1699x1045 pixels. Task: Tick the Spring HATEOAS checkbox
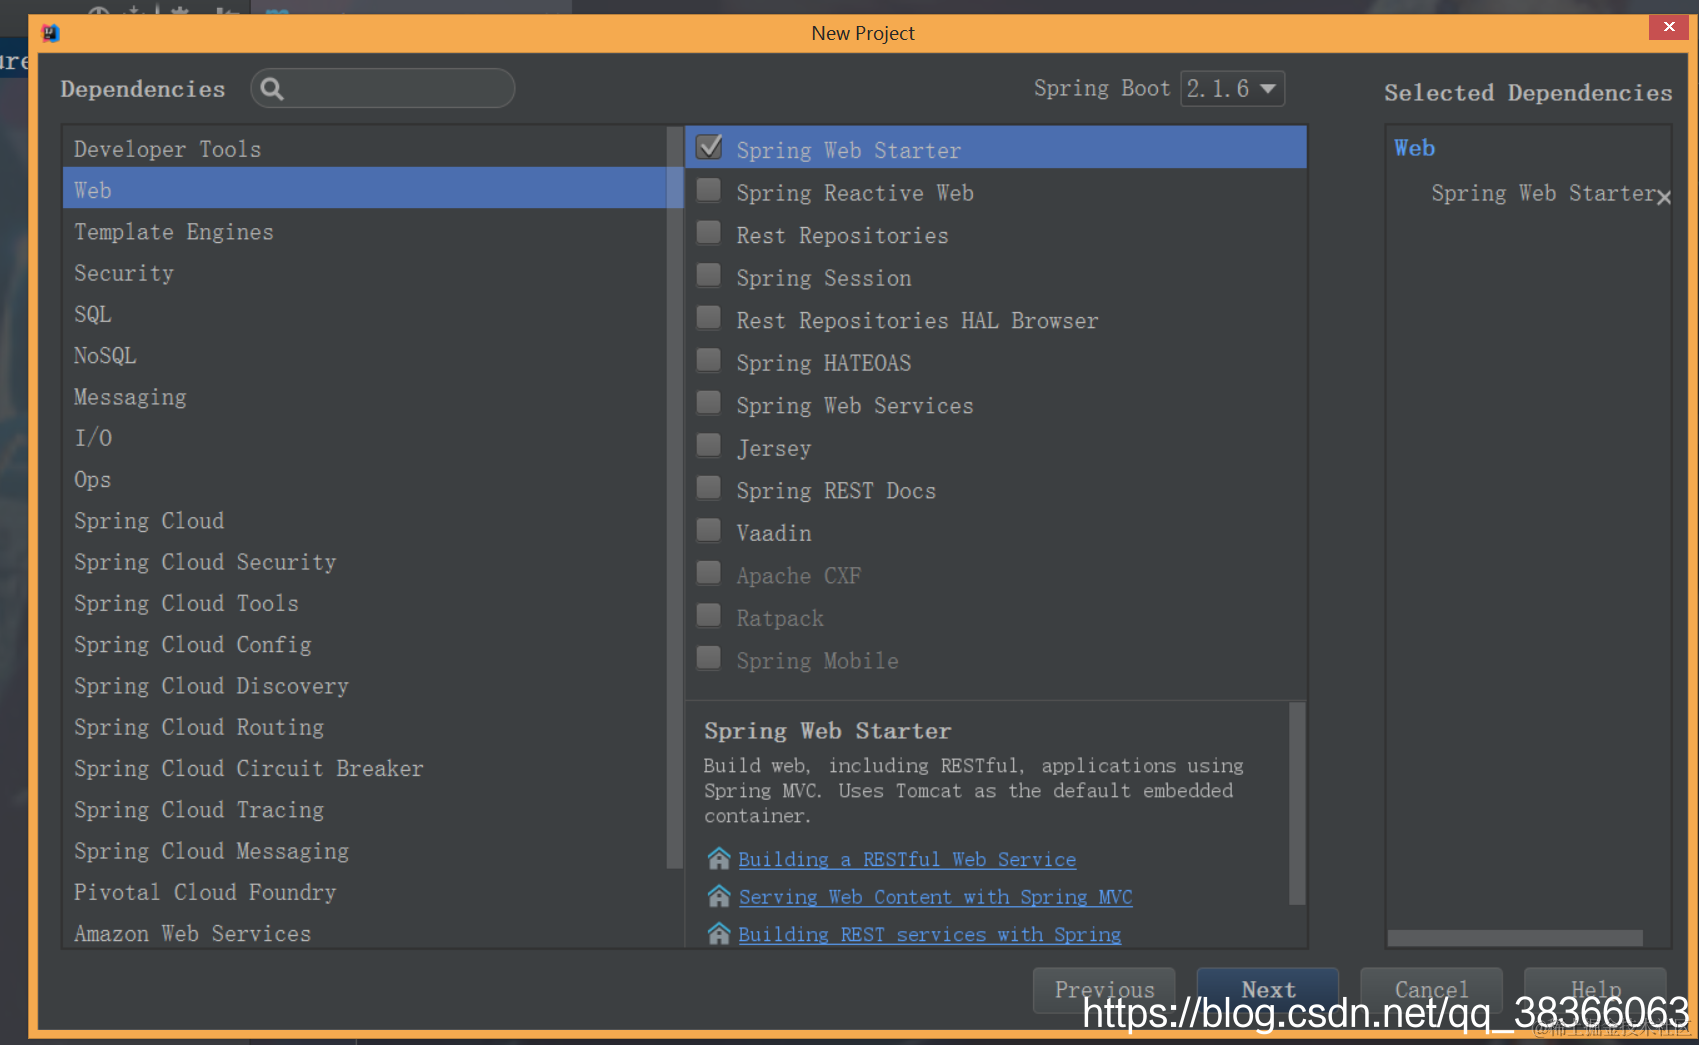click(709, 361)
